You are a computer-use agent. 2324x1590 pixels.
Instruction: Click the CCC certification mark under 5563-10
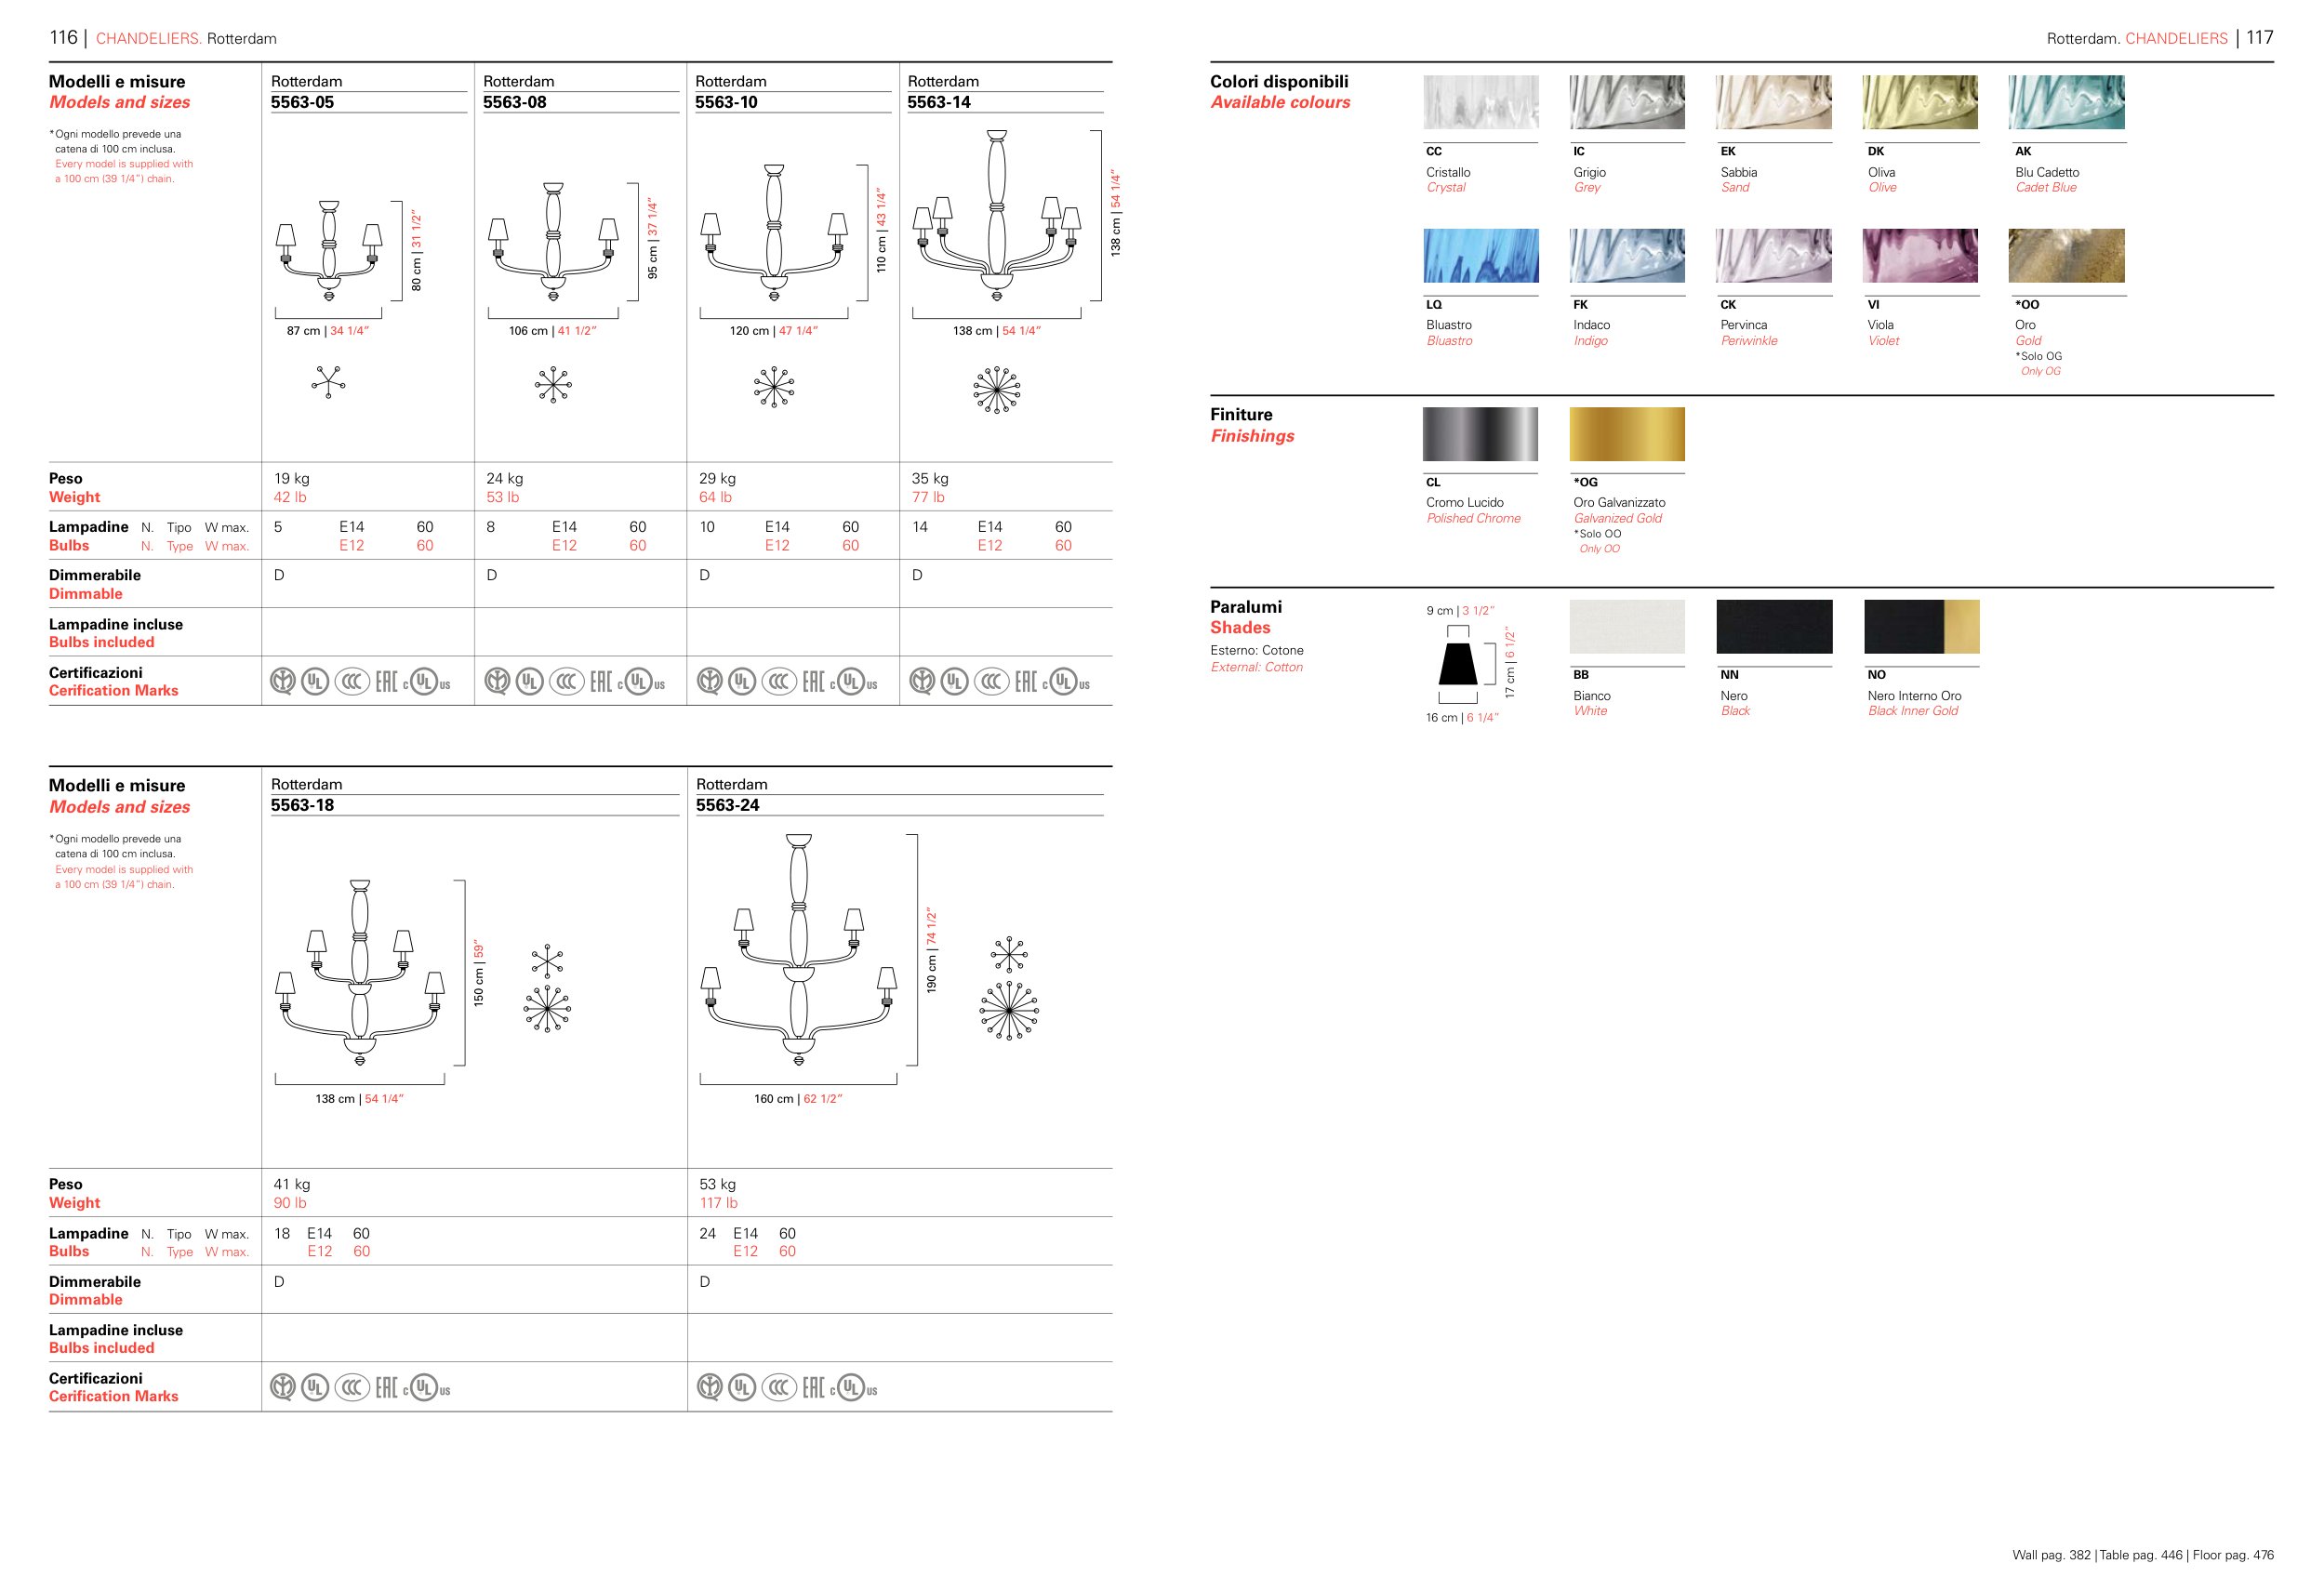(x=779, y=682)
